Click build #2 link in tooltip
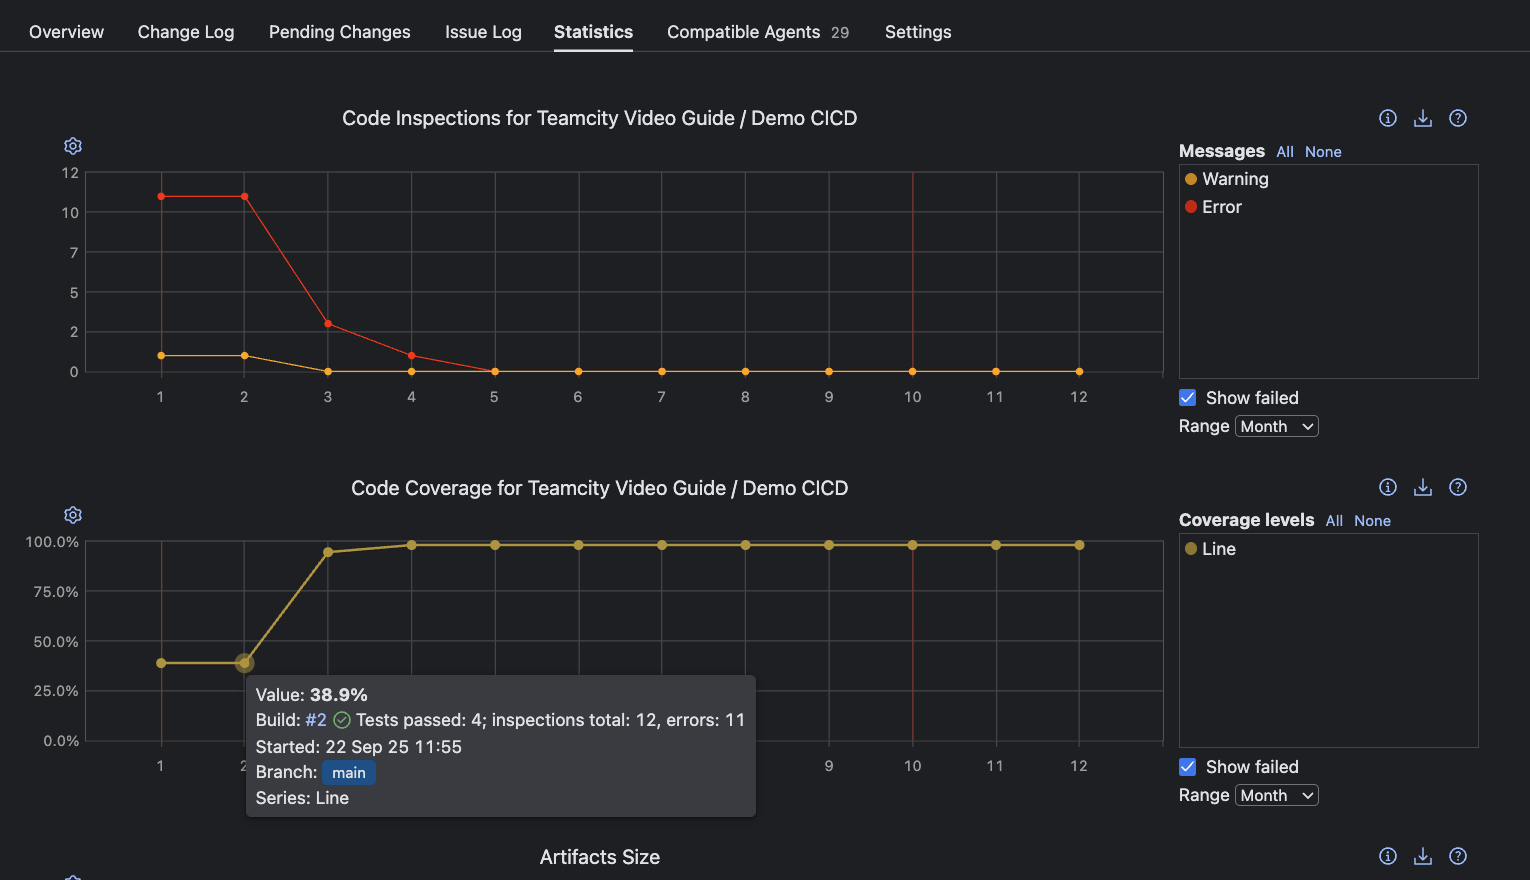 coord(316,720)
